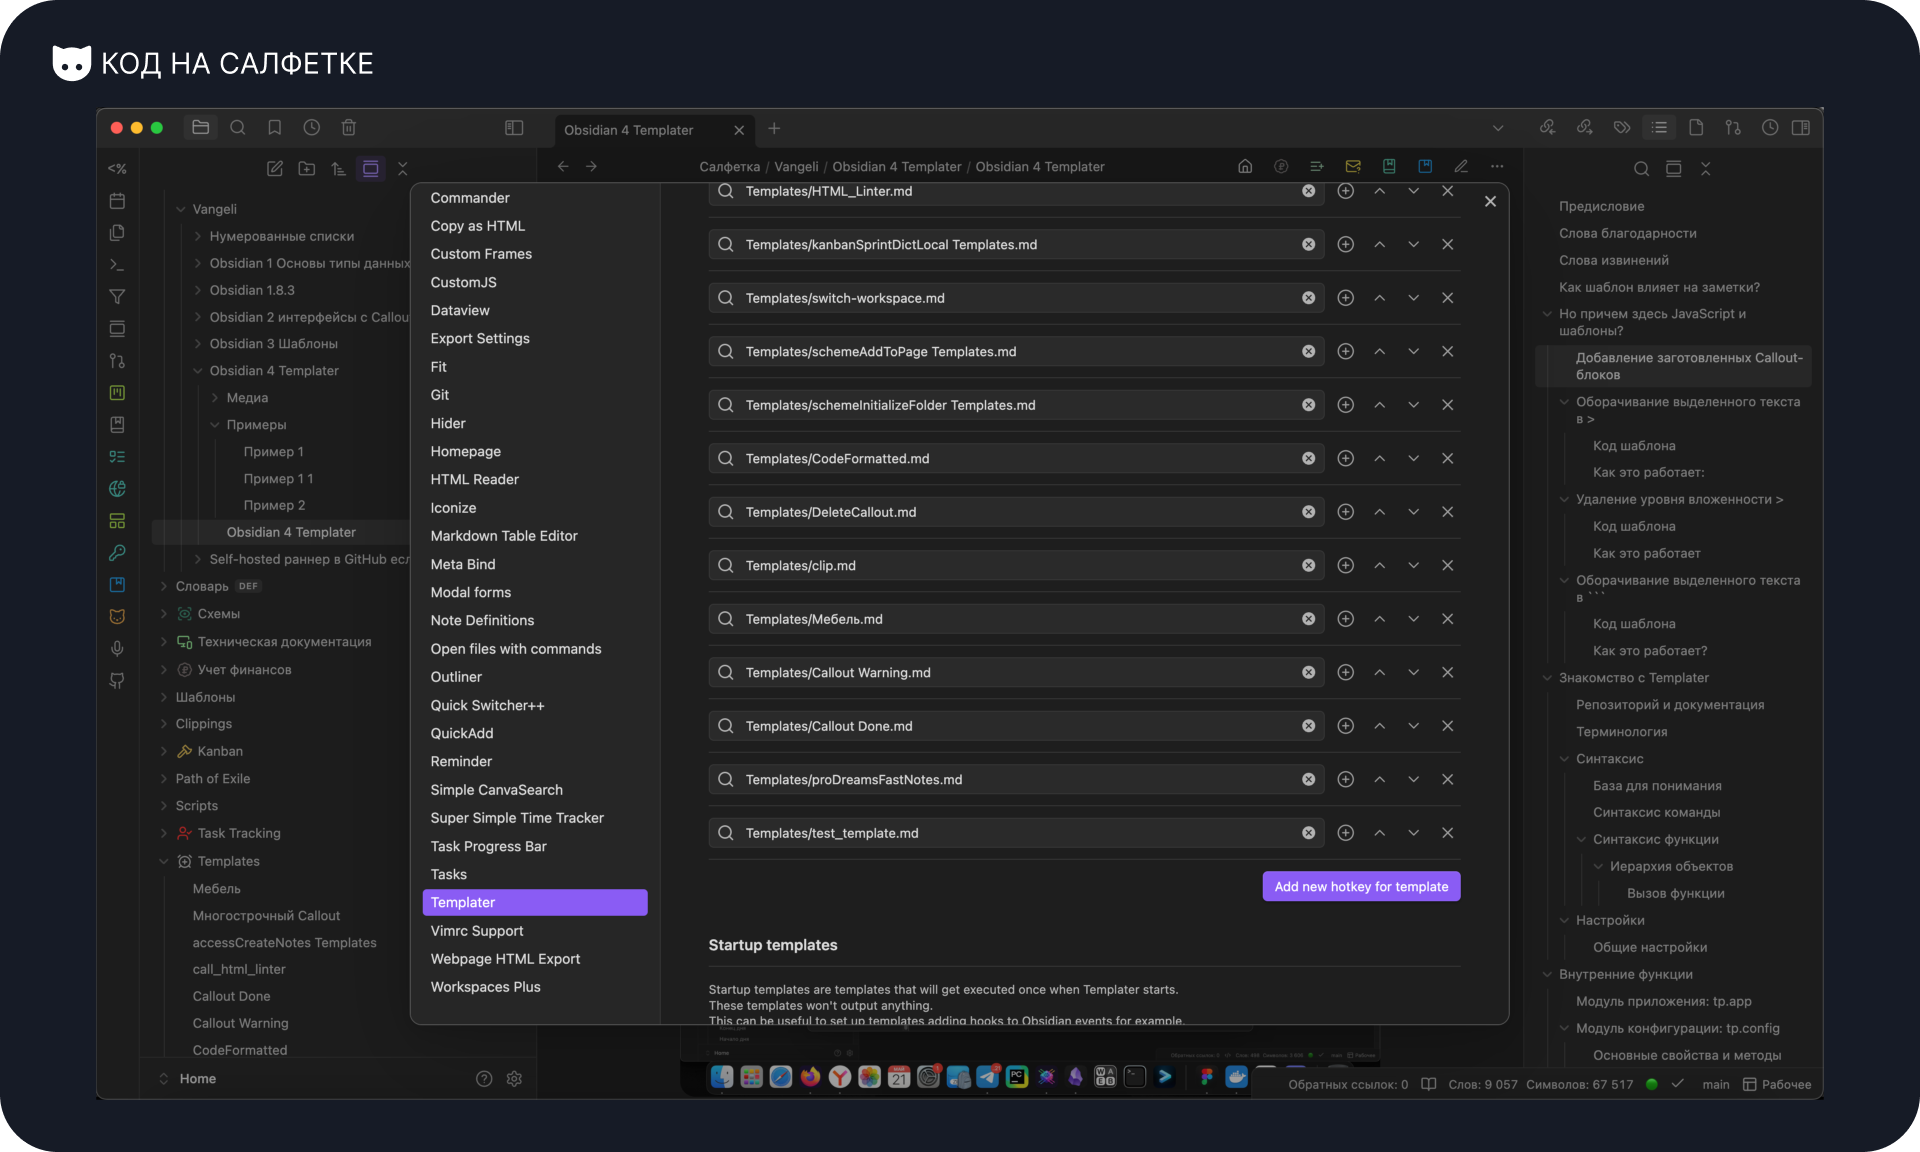Open command palette terminal icon in ribbon
This screenshot has width=1920, height=1152.
tap(117, 265)
